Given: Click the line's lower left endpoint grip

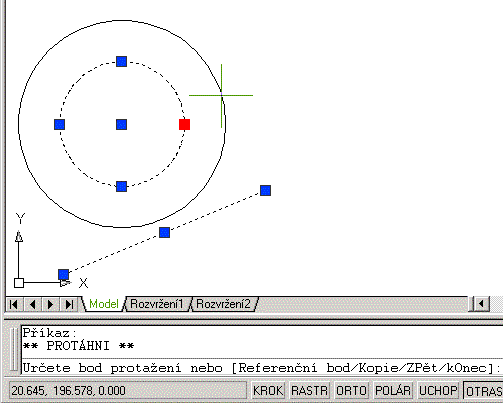Looking at the screenshot, I should click(63, 275).
